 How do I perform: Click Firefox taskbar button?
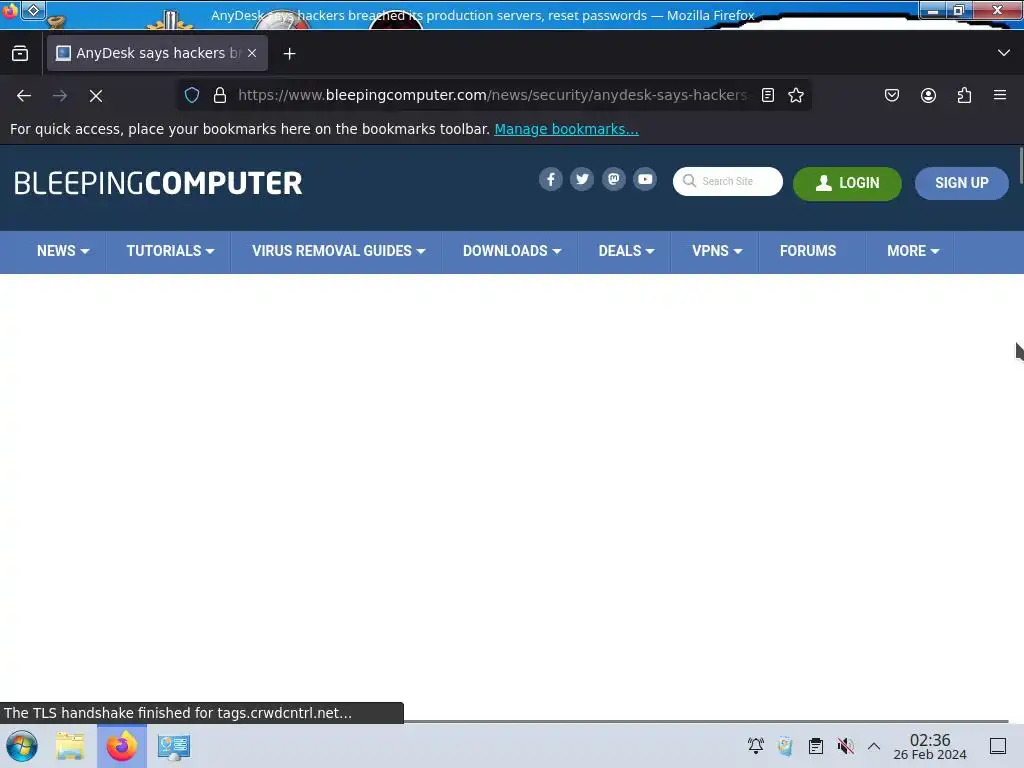[x=122, y=746]
